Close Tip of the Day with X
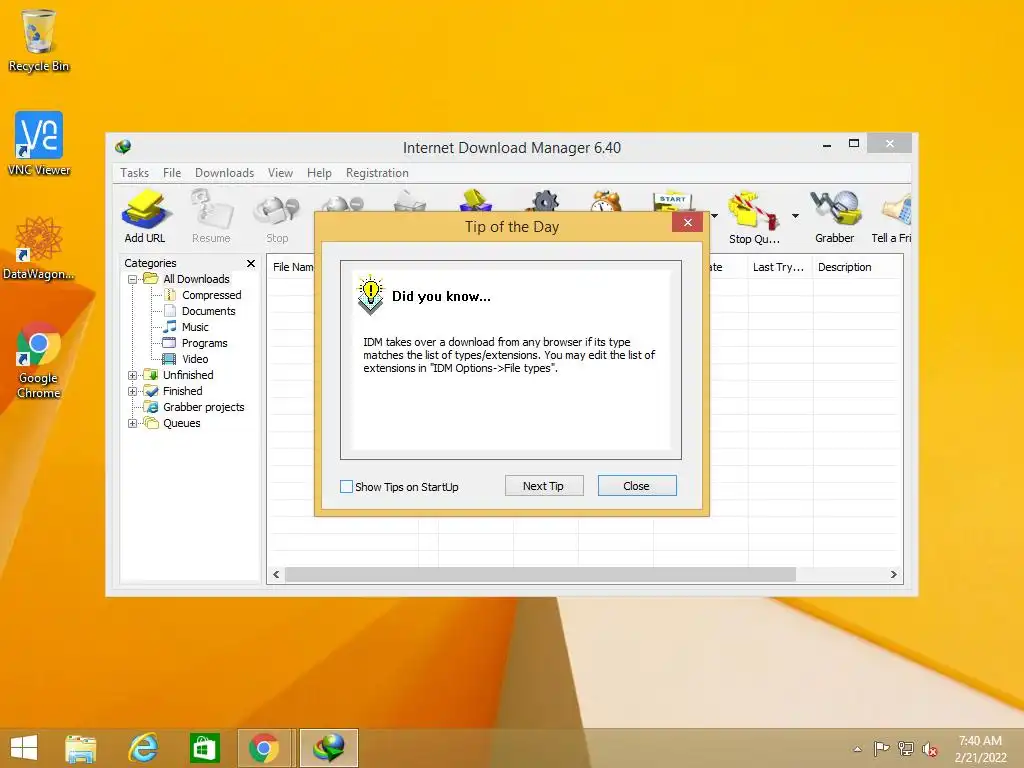 (x=688, y=223)
